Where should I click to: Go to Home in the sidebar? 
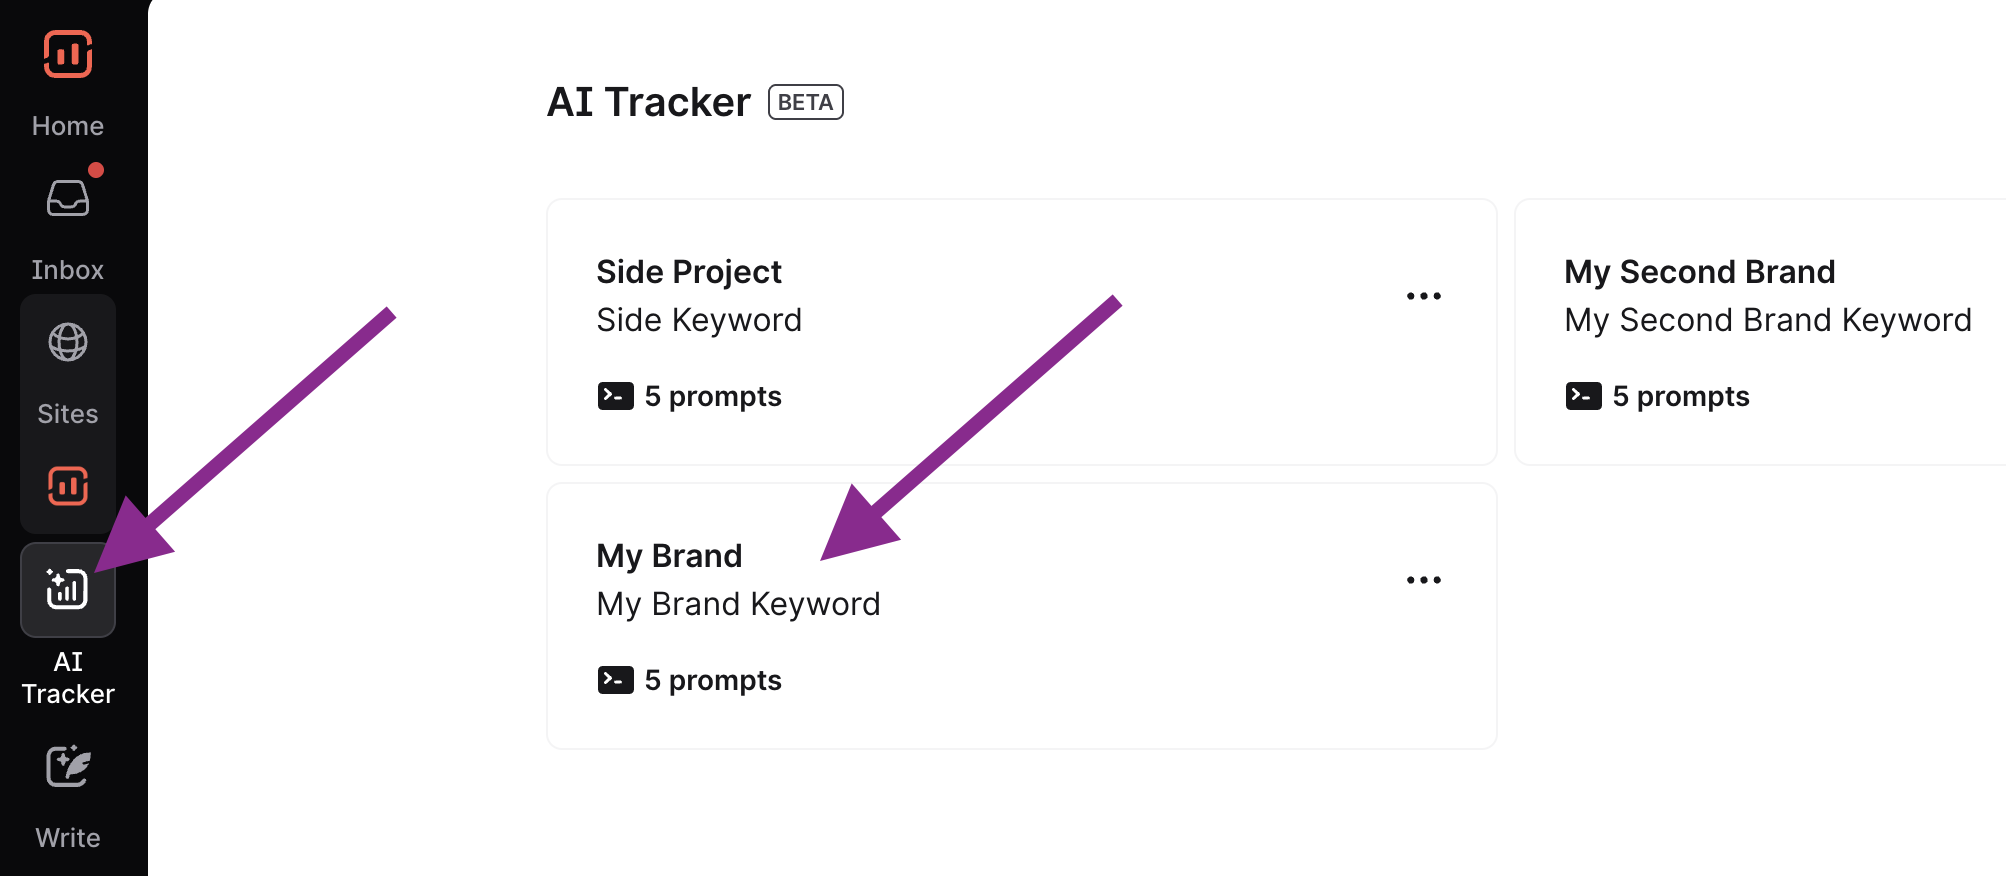[x=68, y=126]
